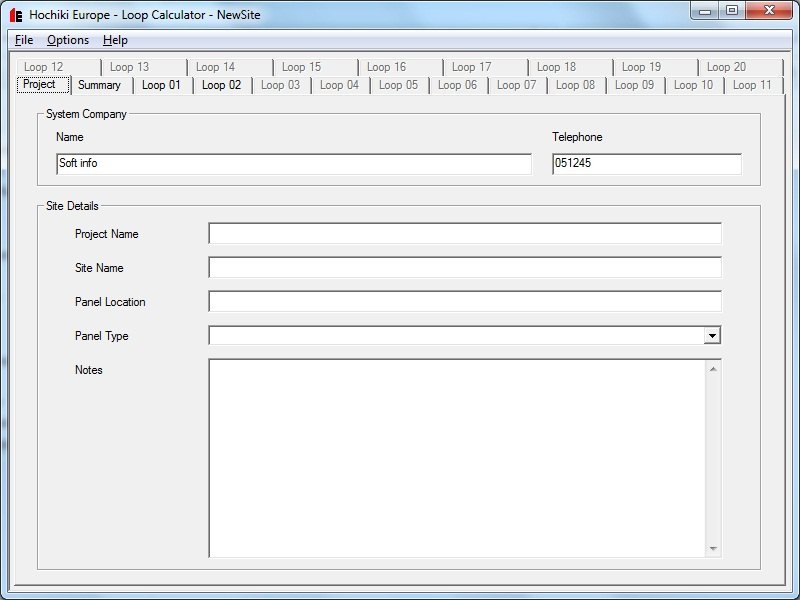The image size is (800, 600).
Task: Go to the Loop 05 tab
Action: click(398, 85)
